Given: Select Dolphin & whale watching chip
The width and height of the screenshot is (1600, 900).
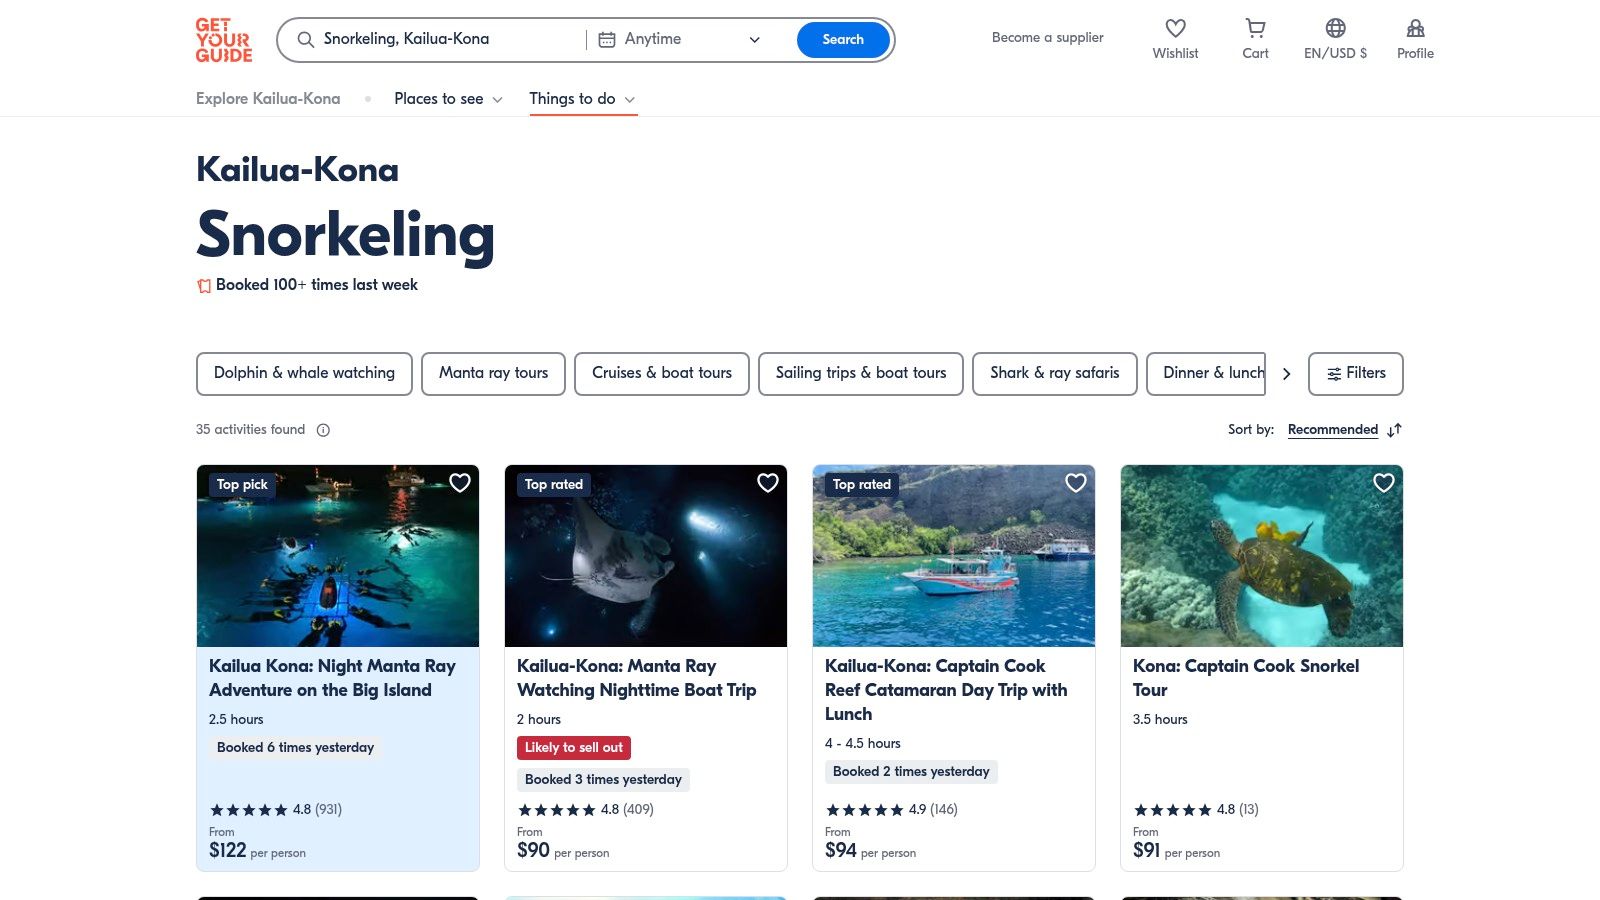Looking at the screenshot, I should coord(304,374).
